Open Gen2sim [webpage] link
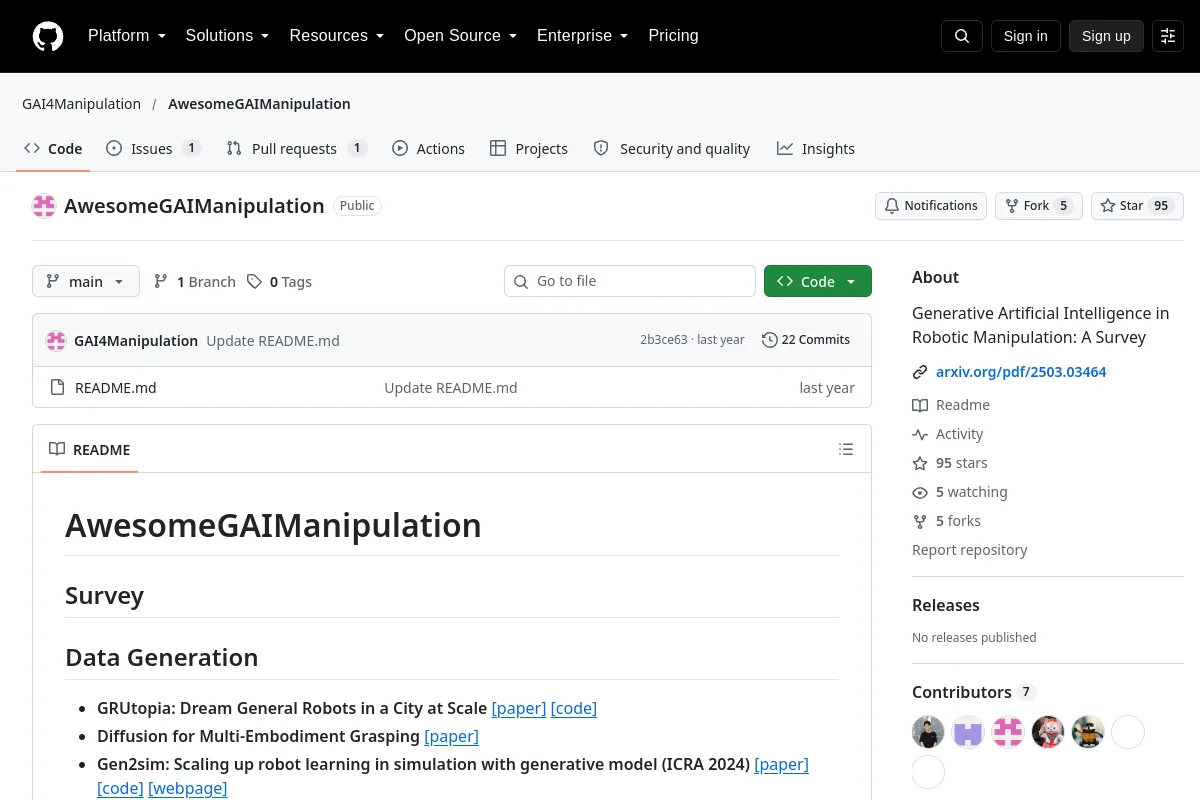This screenshot has height=800, width=1200. tap(188, 788)
